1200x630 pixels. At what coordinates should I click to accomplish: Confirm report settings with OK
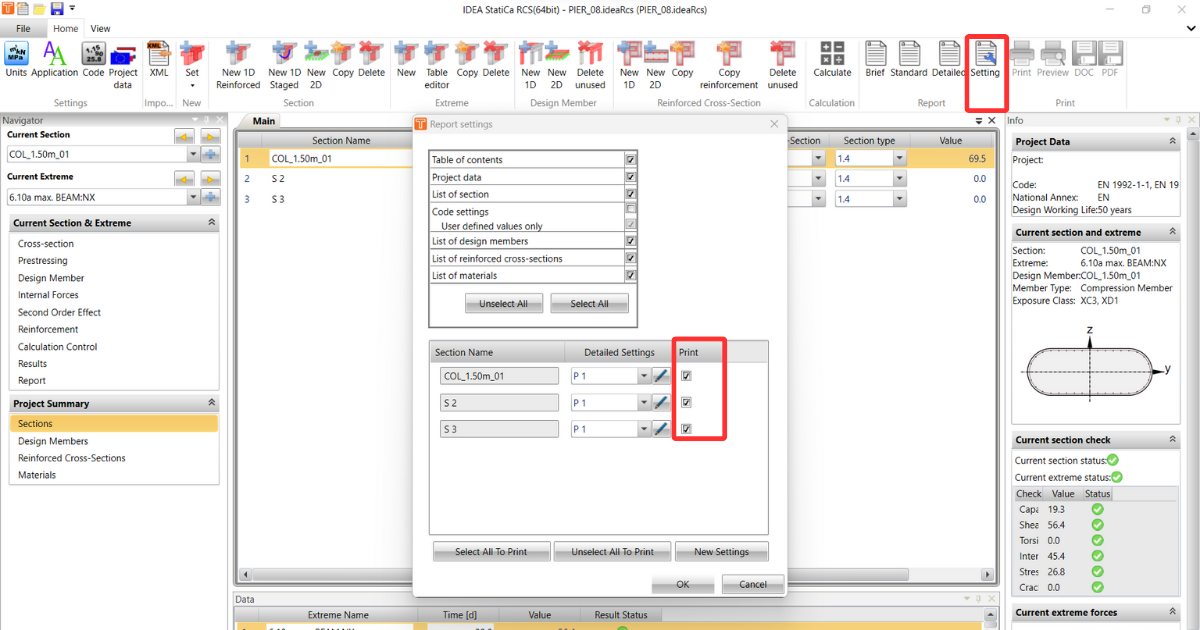683,584
